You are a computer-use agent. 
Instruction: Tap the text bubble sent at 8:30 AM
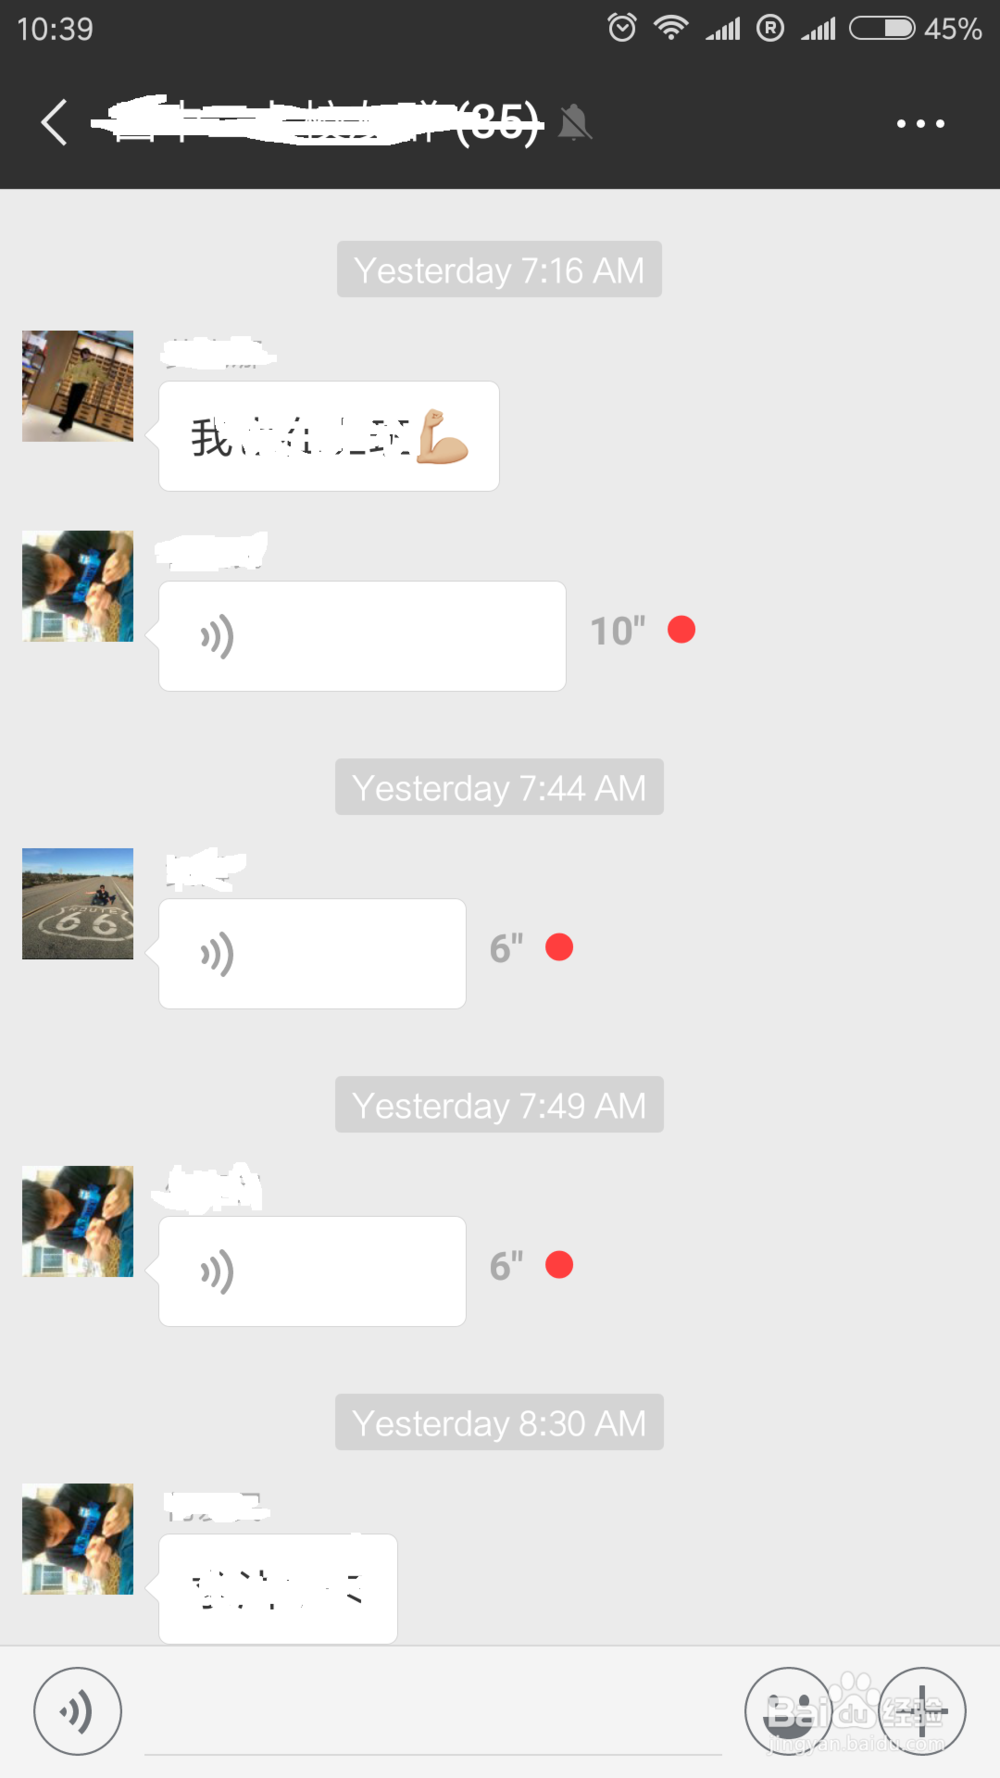278,1588
